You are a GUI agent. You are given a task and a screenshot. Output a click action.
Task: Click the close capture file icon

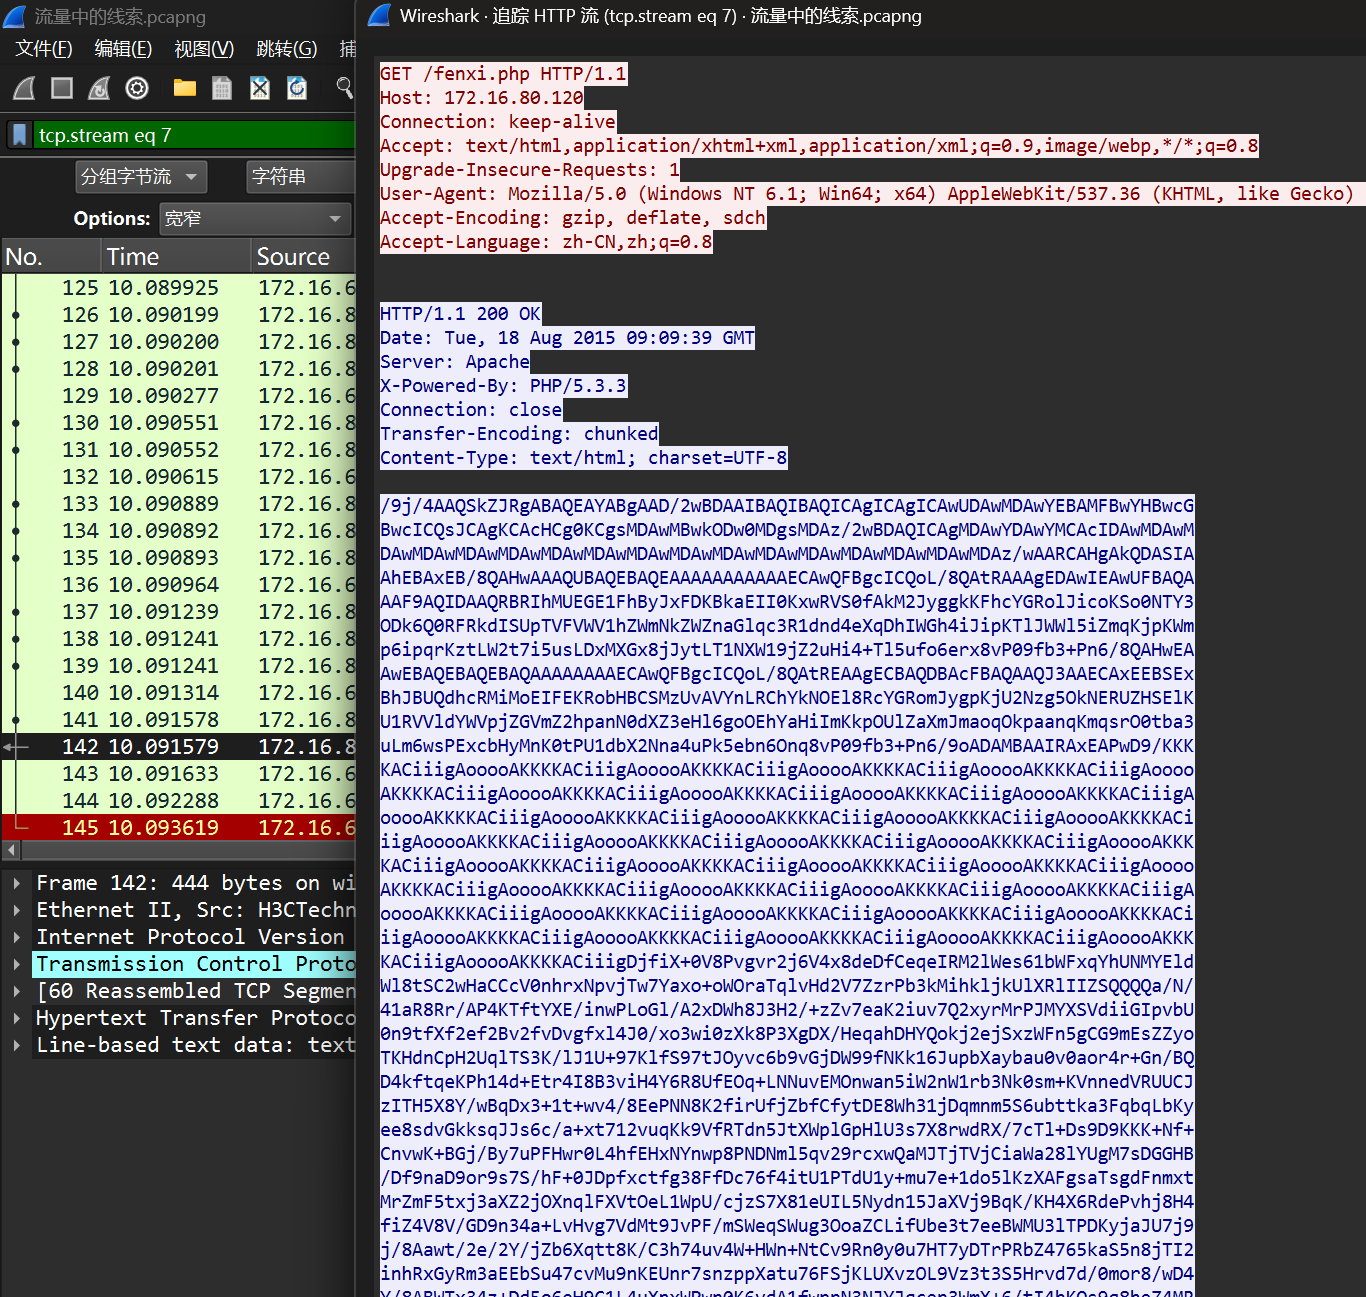pyautogui.click(x=260, y=88)
